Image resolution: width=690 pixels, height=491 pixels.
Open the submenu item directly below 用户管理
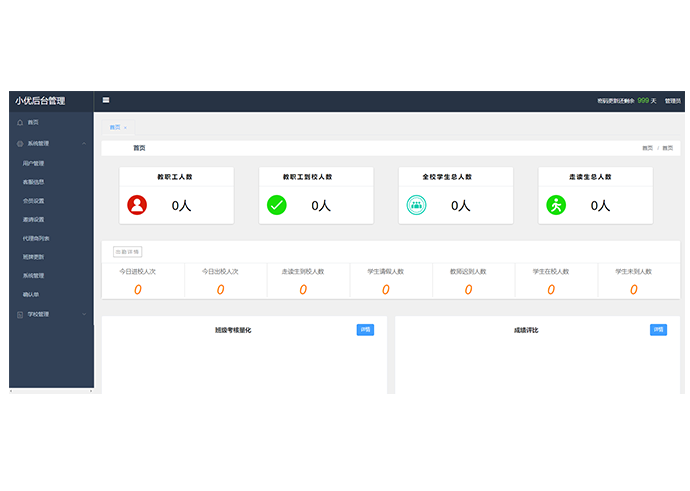[x=51, y=182]
